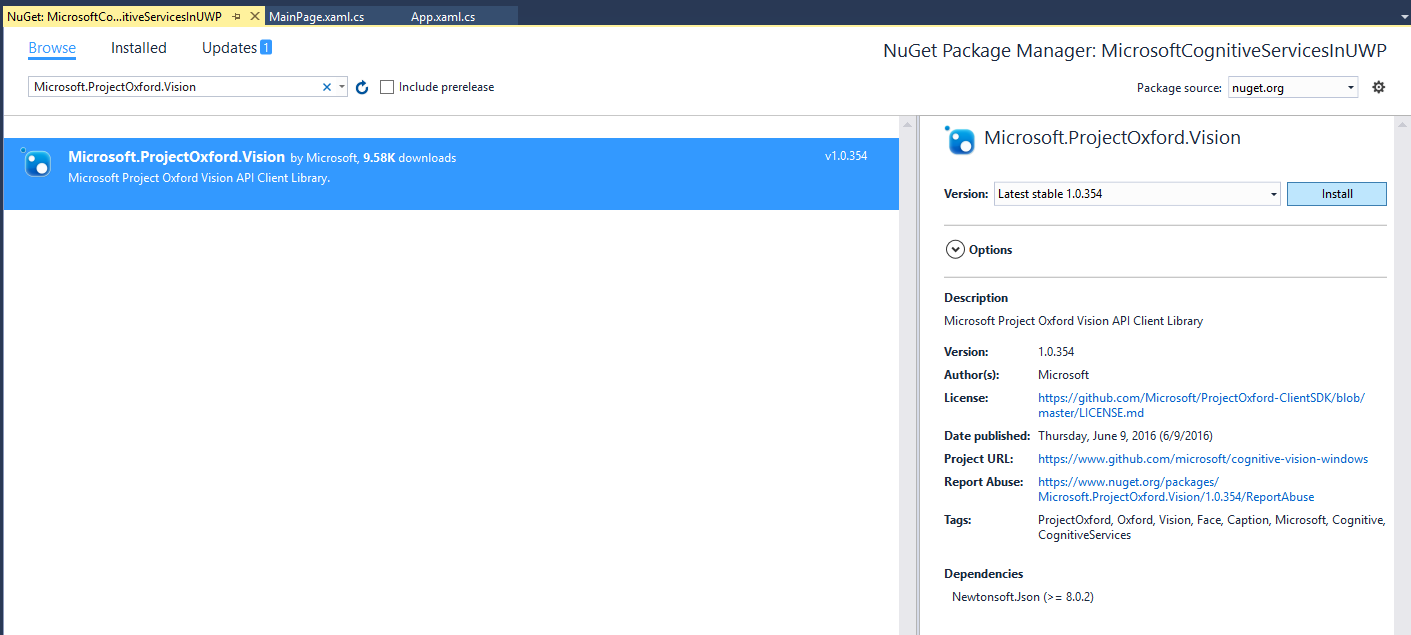
Task: Open the Package source dropdown
Action: click(1292, 88)
